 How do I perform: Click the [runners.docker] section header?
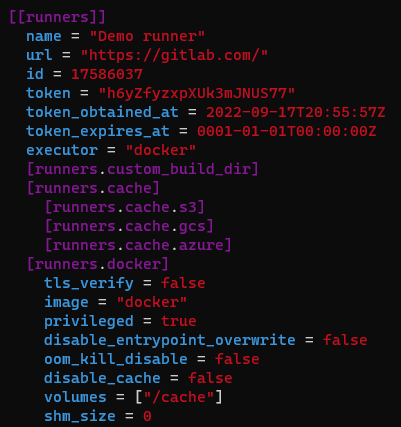[98, 264]
